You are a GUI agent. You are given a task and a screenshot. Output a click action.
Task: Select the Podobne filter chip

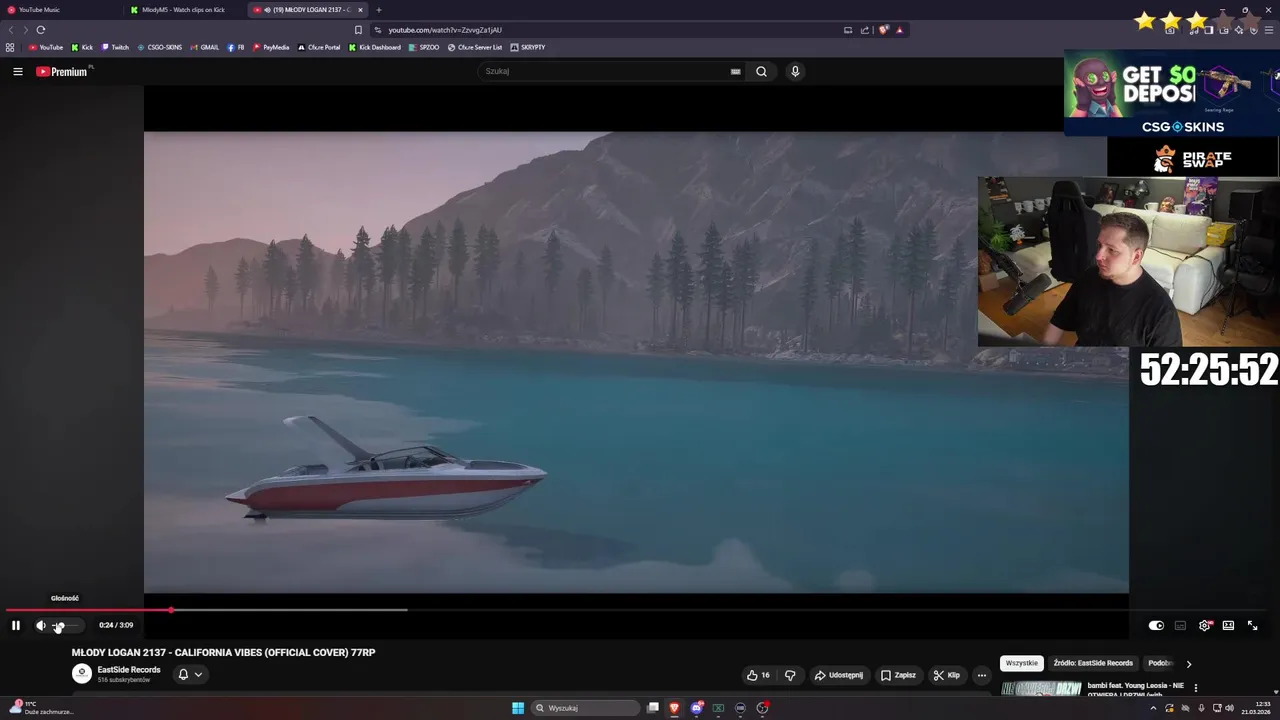1160,663
